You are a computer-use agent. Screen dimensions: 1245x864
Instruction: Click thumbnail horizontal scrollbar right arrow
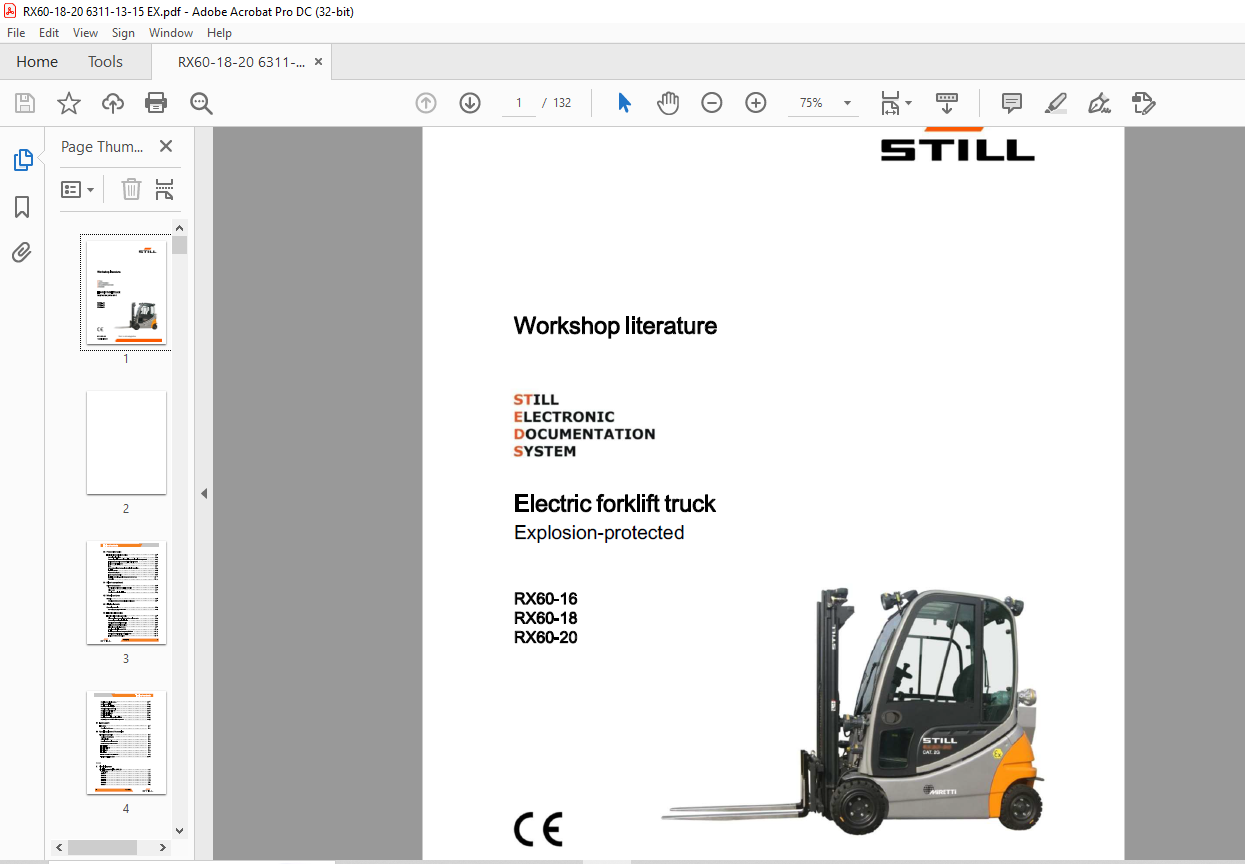[x=164, y=847]
